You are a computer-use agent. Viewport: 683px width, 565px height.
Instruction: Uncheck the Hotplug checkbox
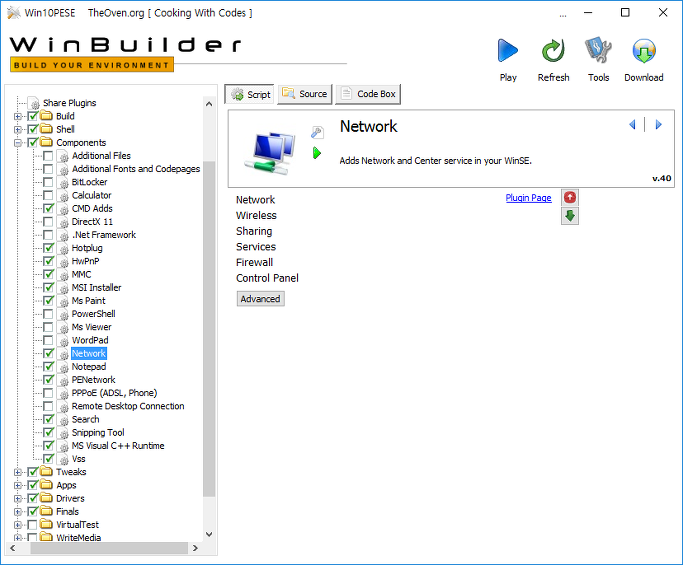pos(48,248)
